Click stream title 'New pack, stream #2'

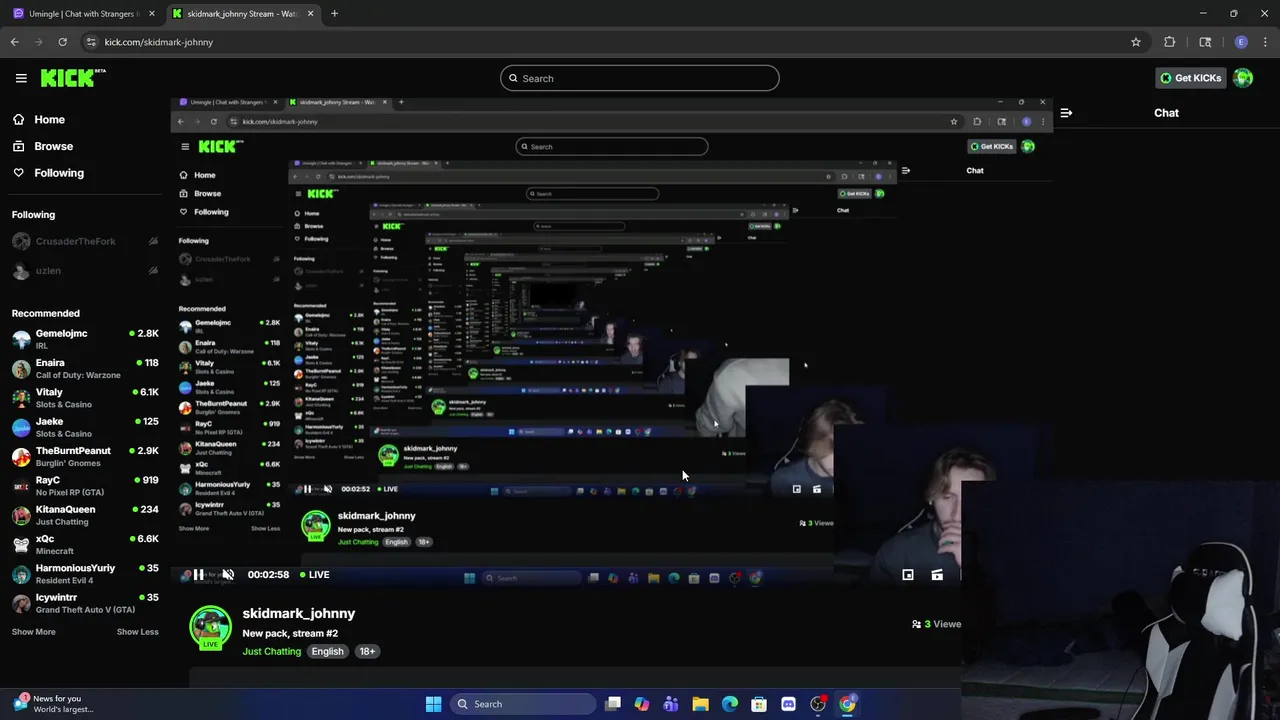tap(290, 633)
